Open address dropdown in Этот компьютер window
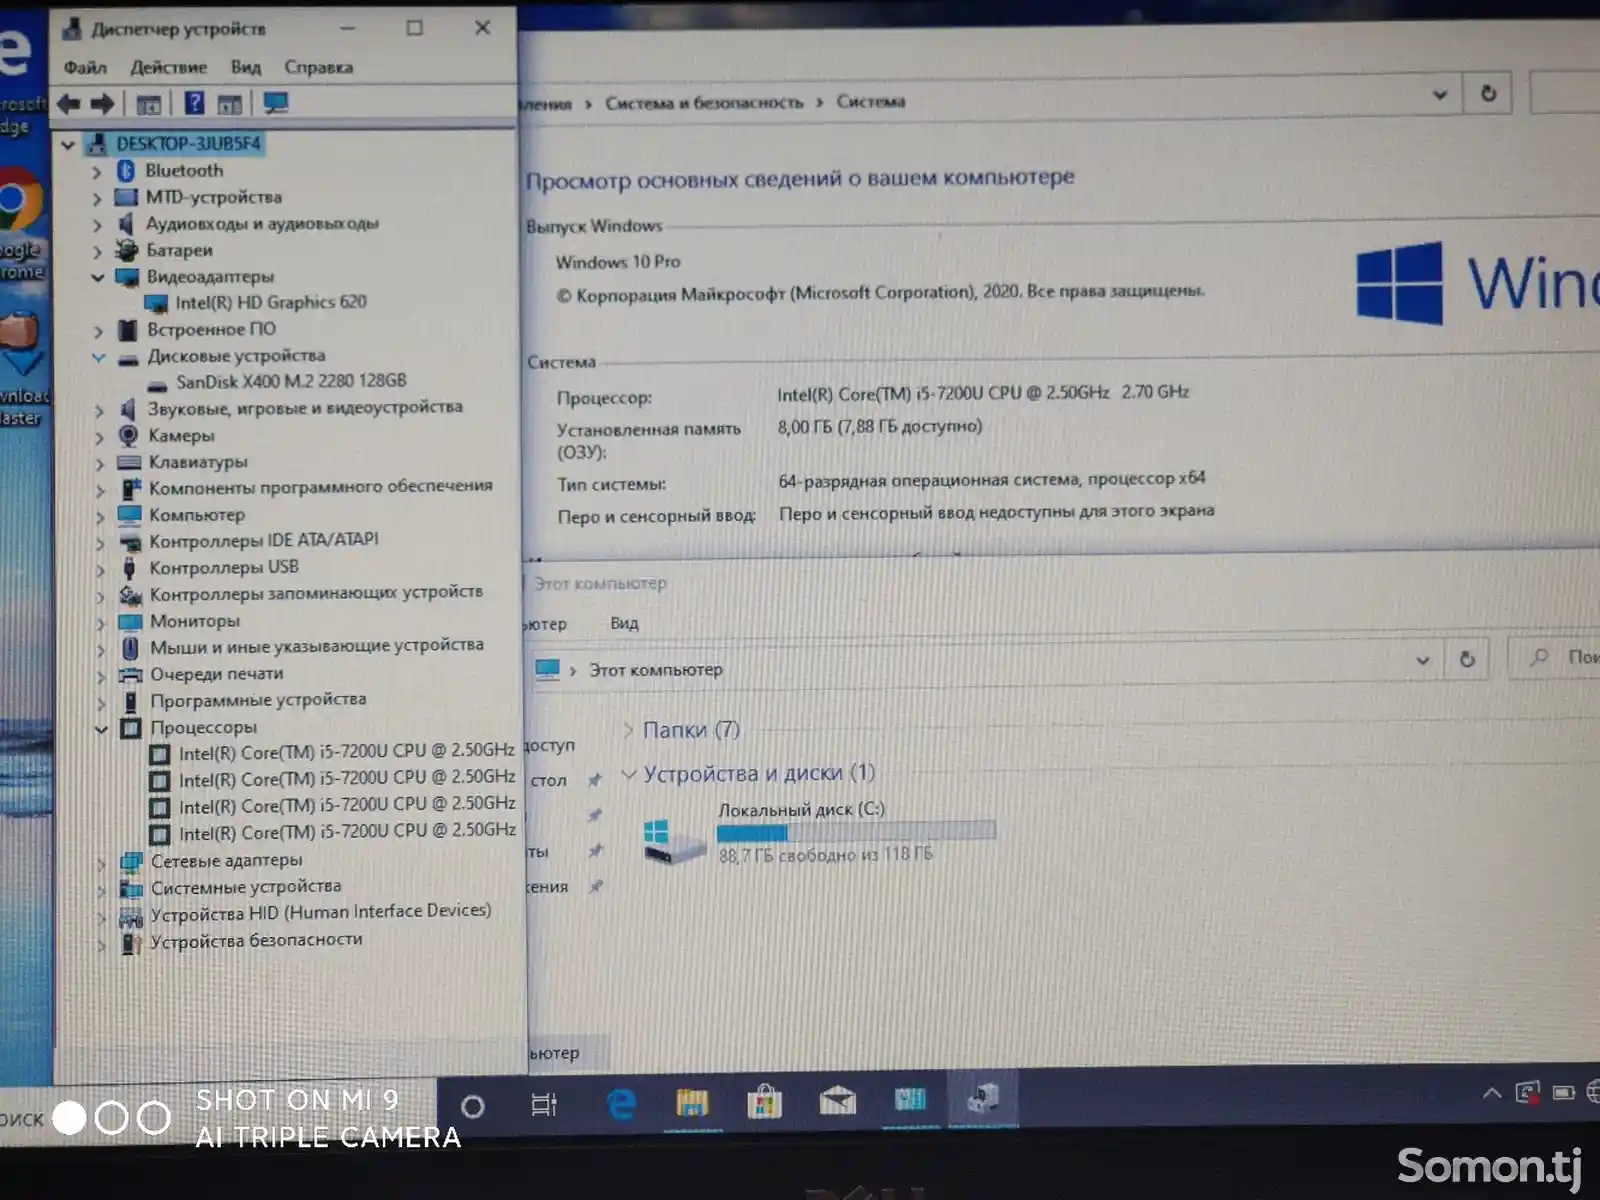Viewport: 1600px width, 1200px height. (x=1422, y=660)
